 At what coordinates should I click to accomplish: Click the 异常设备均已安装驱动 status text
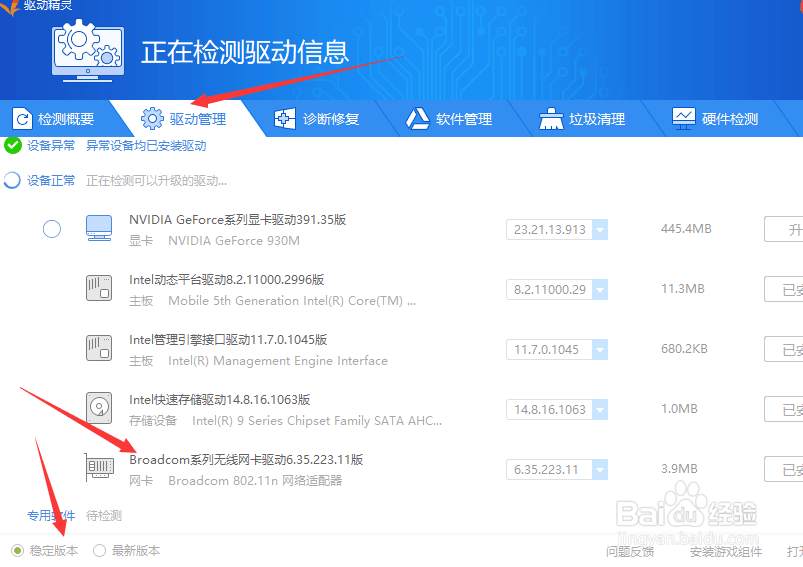coord(146,145)
